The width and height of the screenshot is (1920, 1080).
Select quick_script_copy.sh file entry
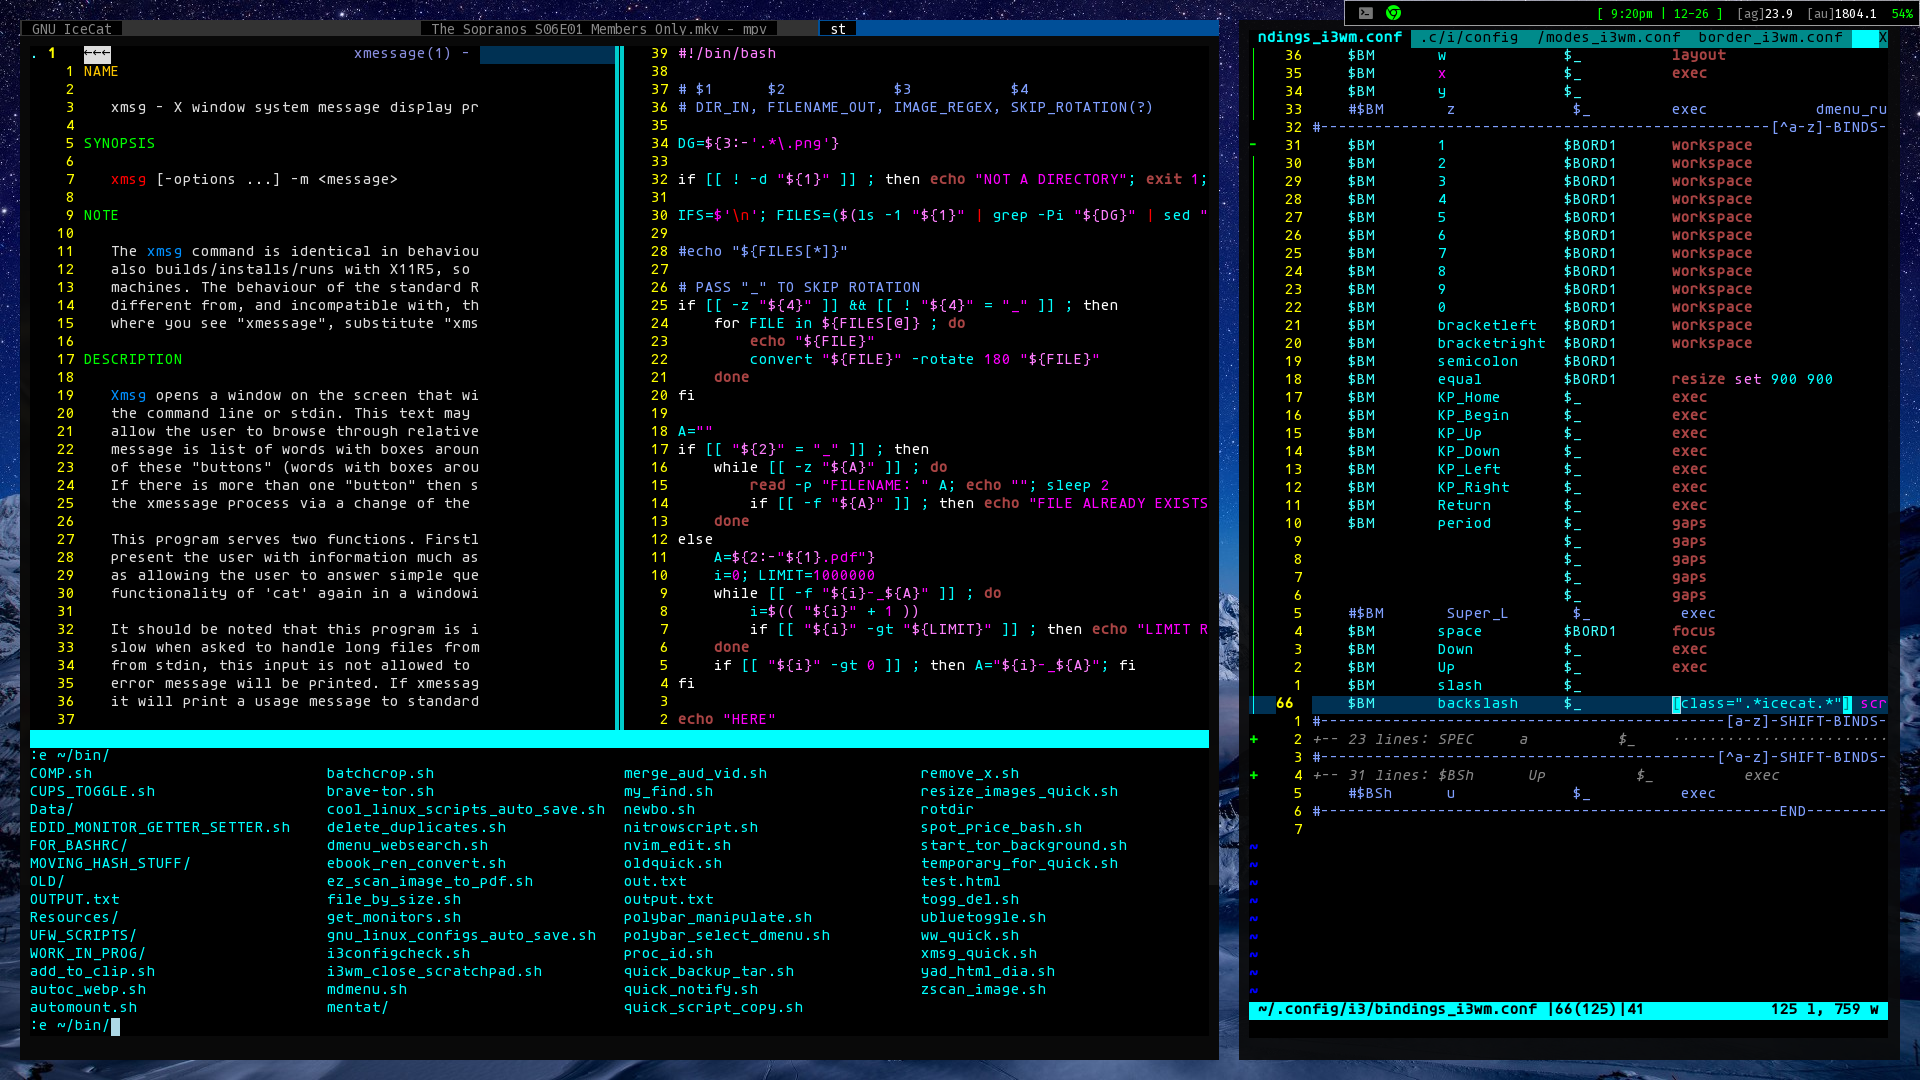pos(713,1008)
